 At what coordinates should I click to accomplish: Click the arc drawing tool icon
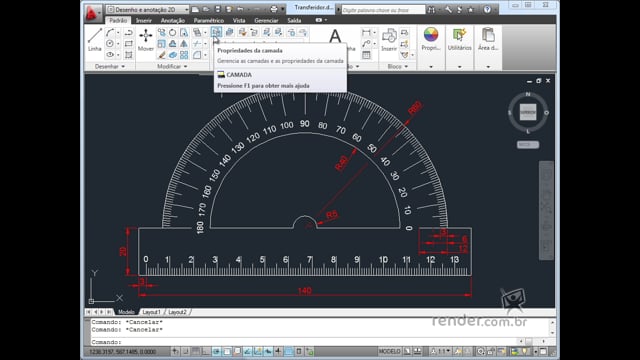click(x=110, y=33)
